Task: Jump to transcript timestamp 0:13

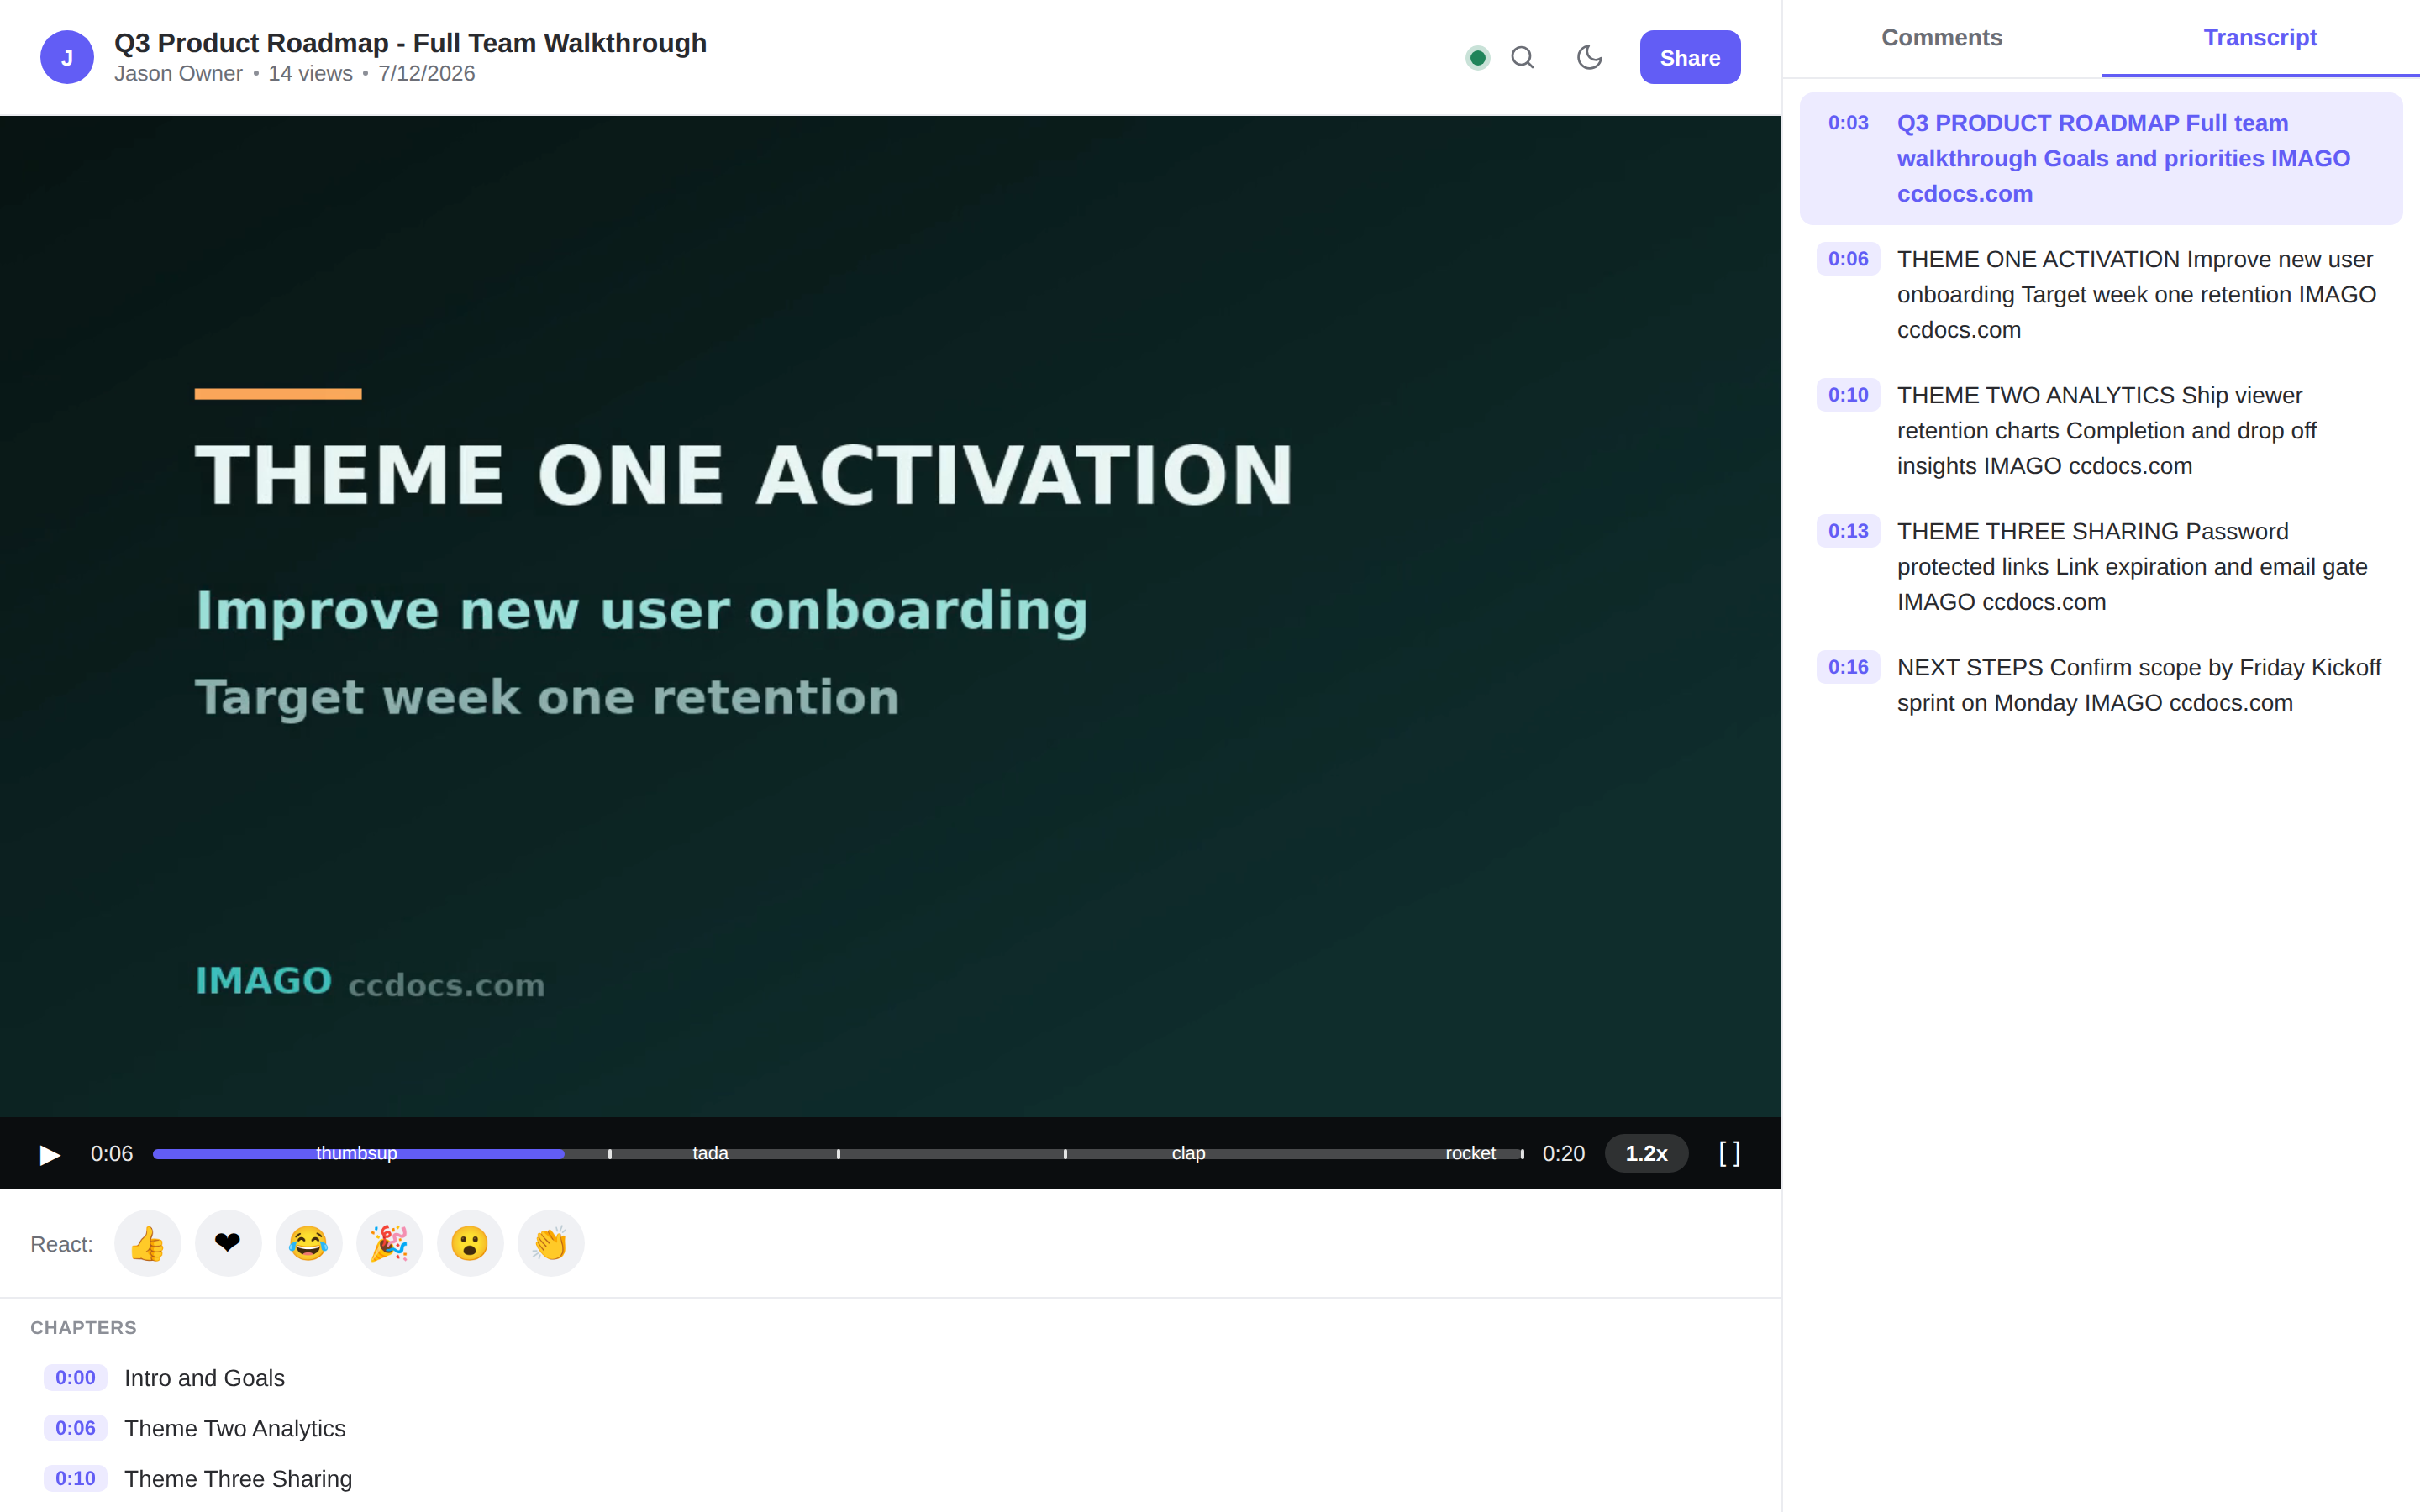Action: [x=1848, y=531]
